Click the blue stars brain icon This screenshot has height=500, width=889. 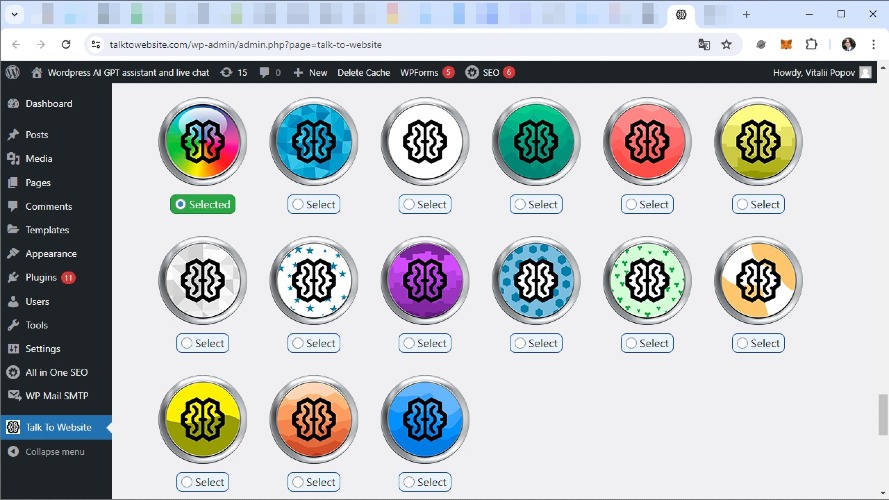click(x=314, y=281)
